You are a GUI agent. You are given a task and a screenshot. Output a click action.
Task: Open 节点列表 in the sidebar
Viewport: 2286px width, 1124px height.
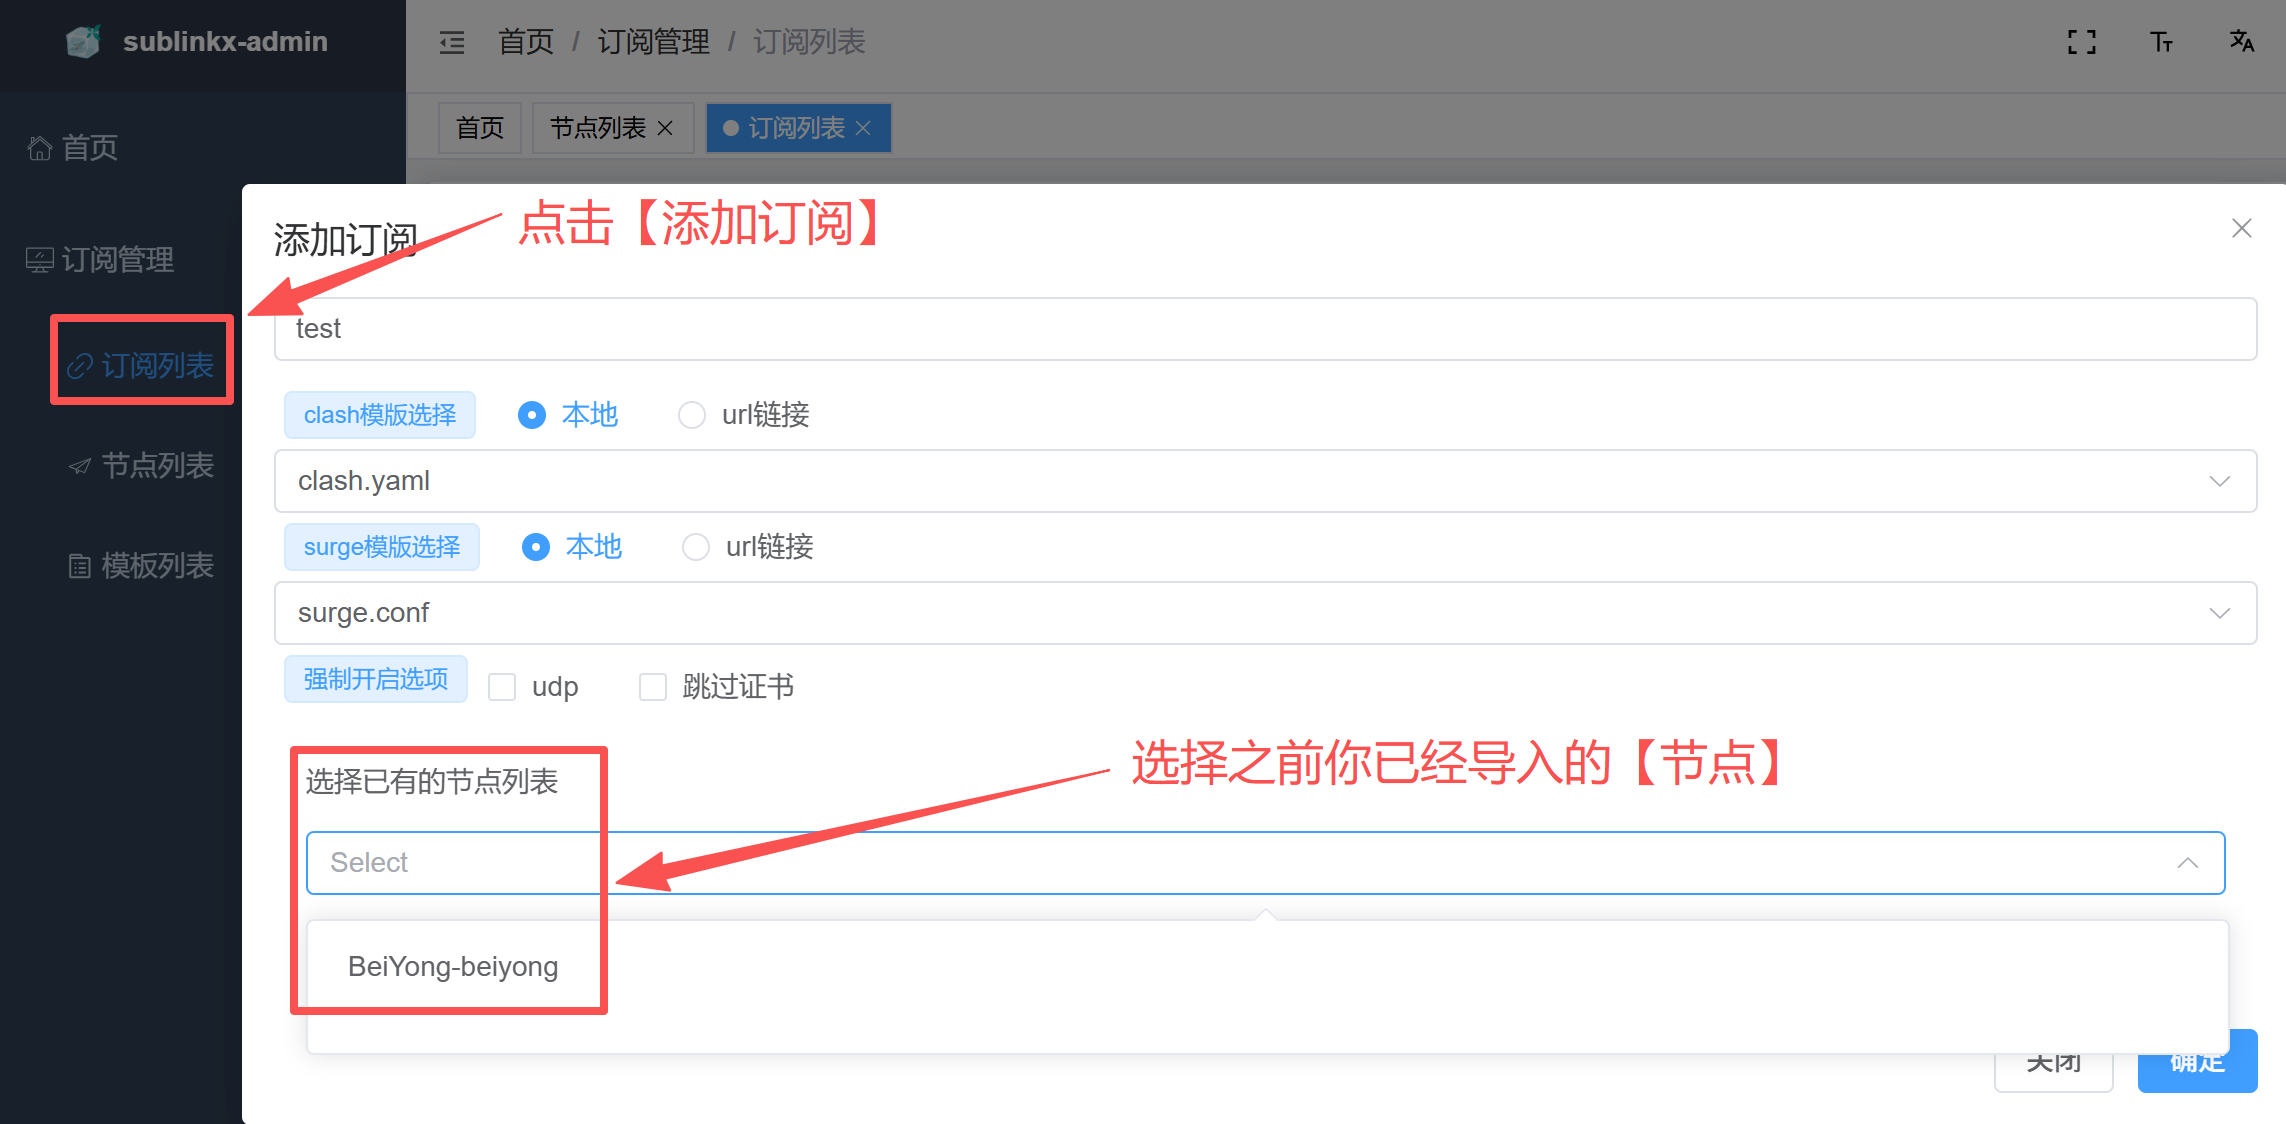pyautogui.click(x=157, y=466)
